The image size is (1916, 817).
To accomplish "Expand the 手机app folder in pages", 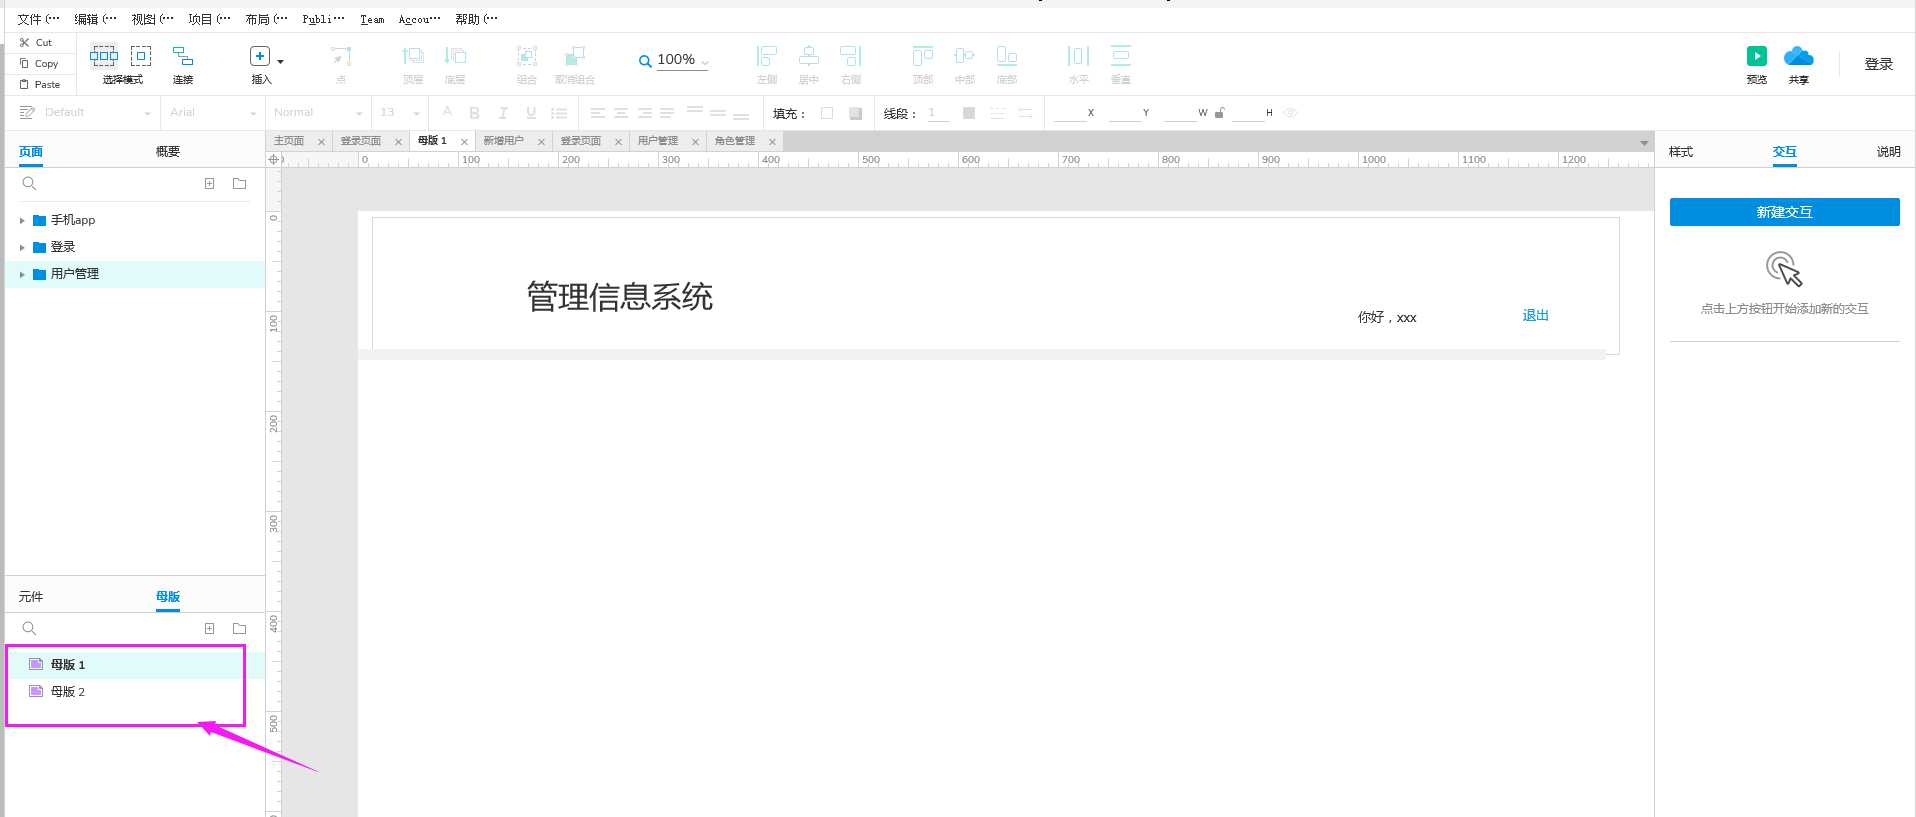I will point(22,220).
